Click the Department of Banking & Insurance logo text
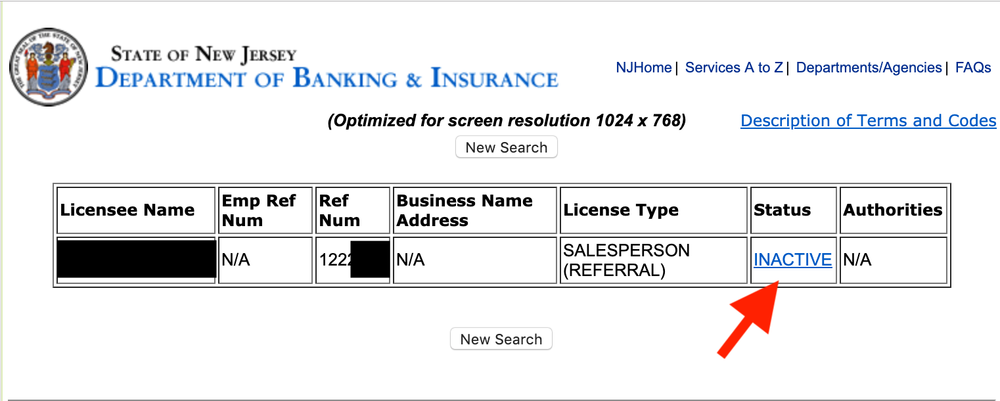 (x=327, y=68)
